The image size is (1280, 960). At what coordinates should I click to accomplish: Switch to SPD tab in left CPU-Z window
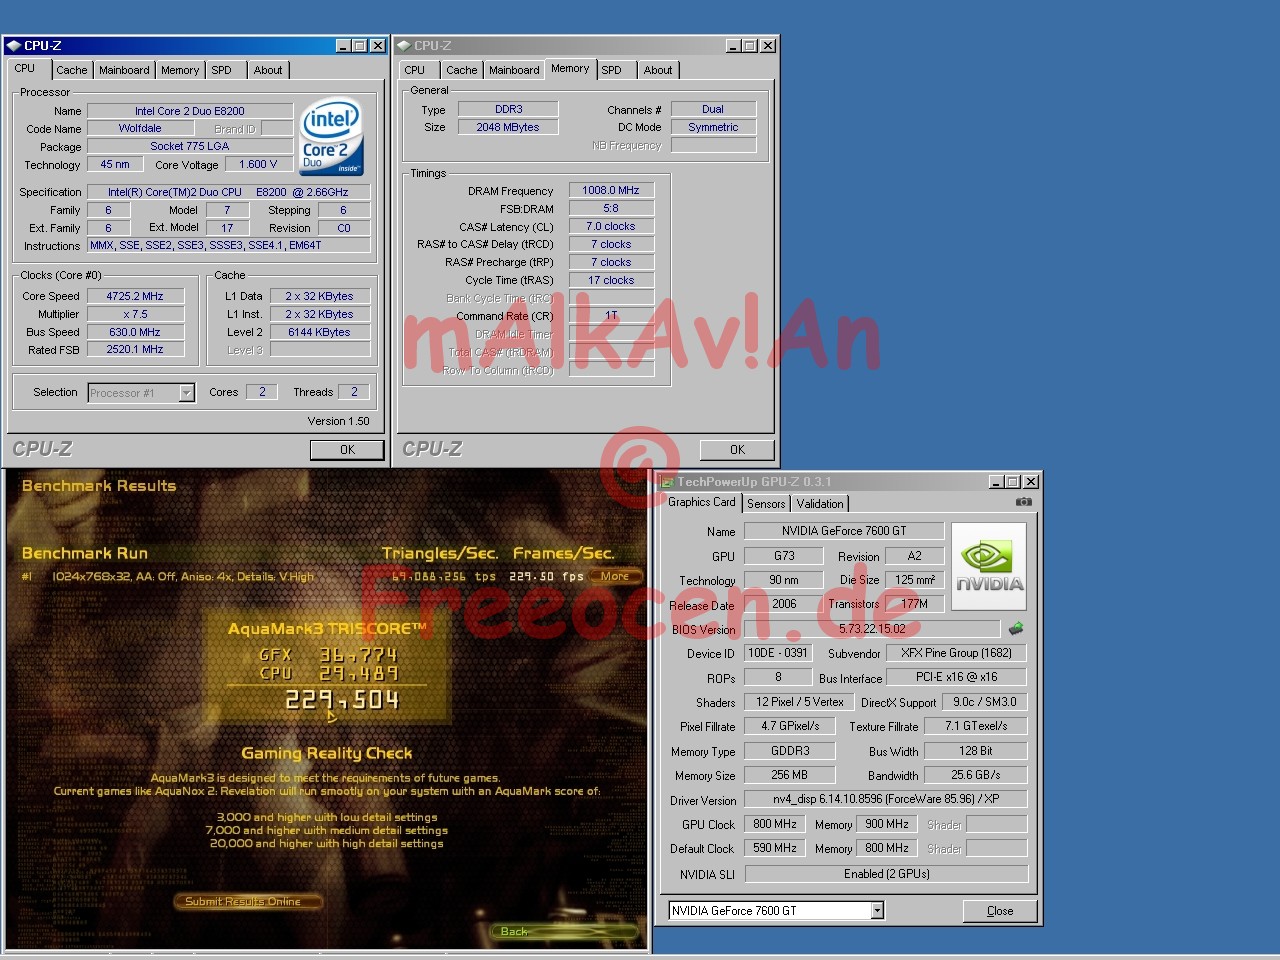(221, 70)
